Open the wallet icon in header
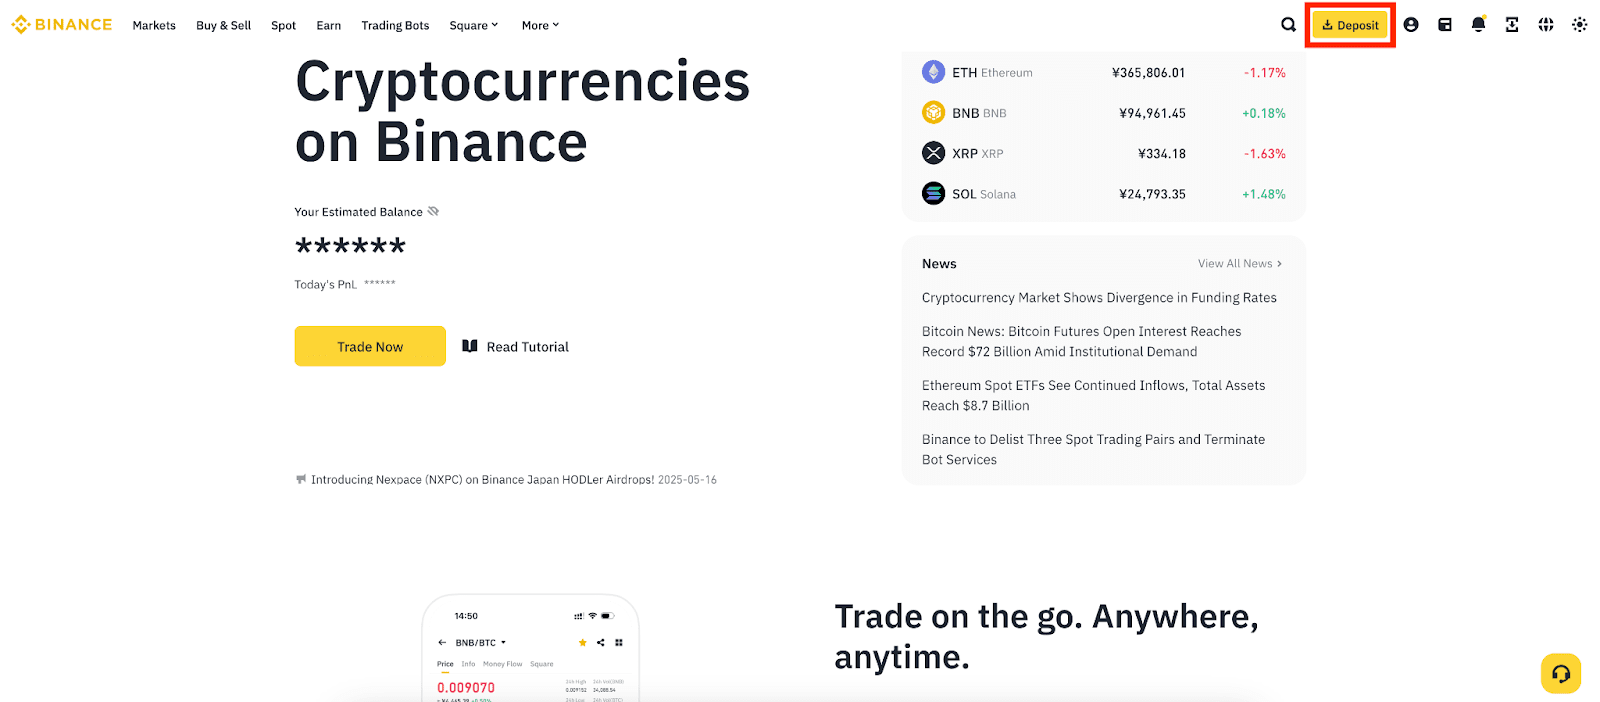The height and width of the screenshot is (702, 1600). point(1445,25)
